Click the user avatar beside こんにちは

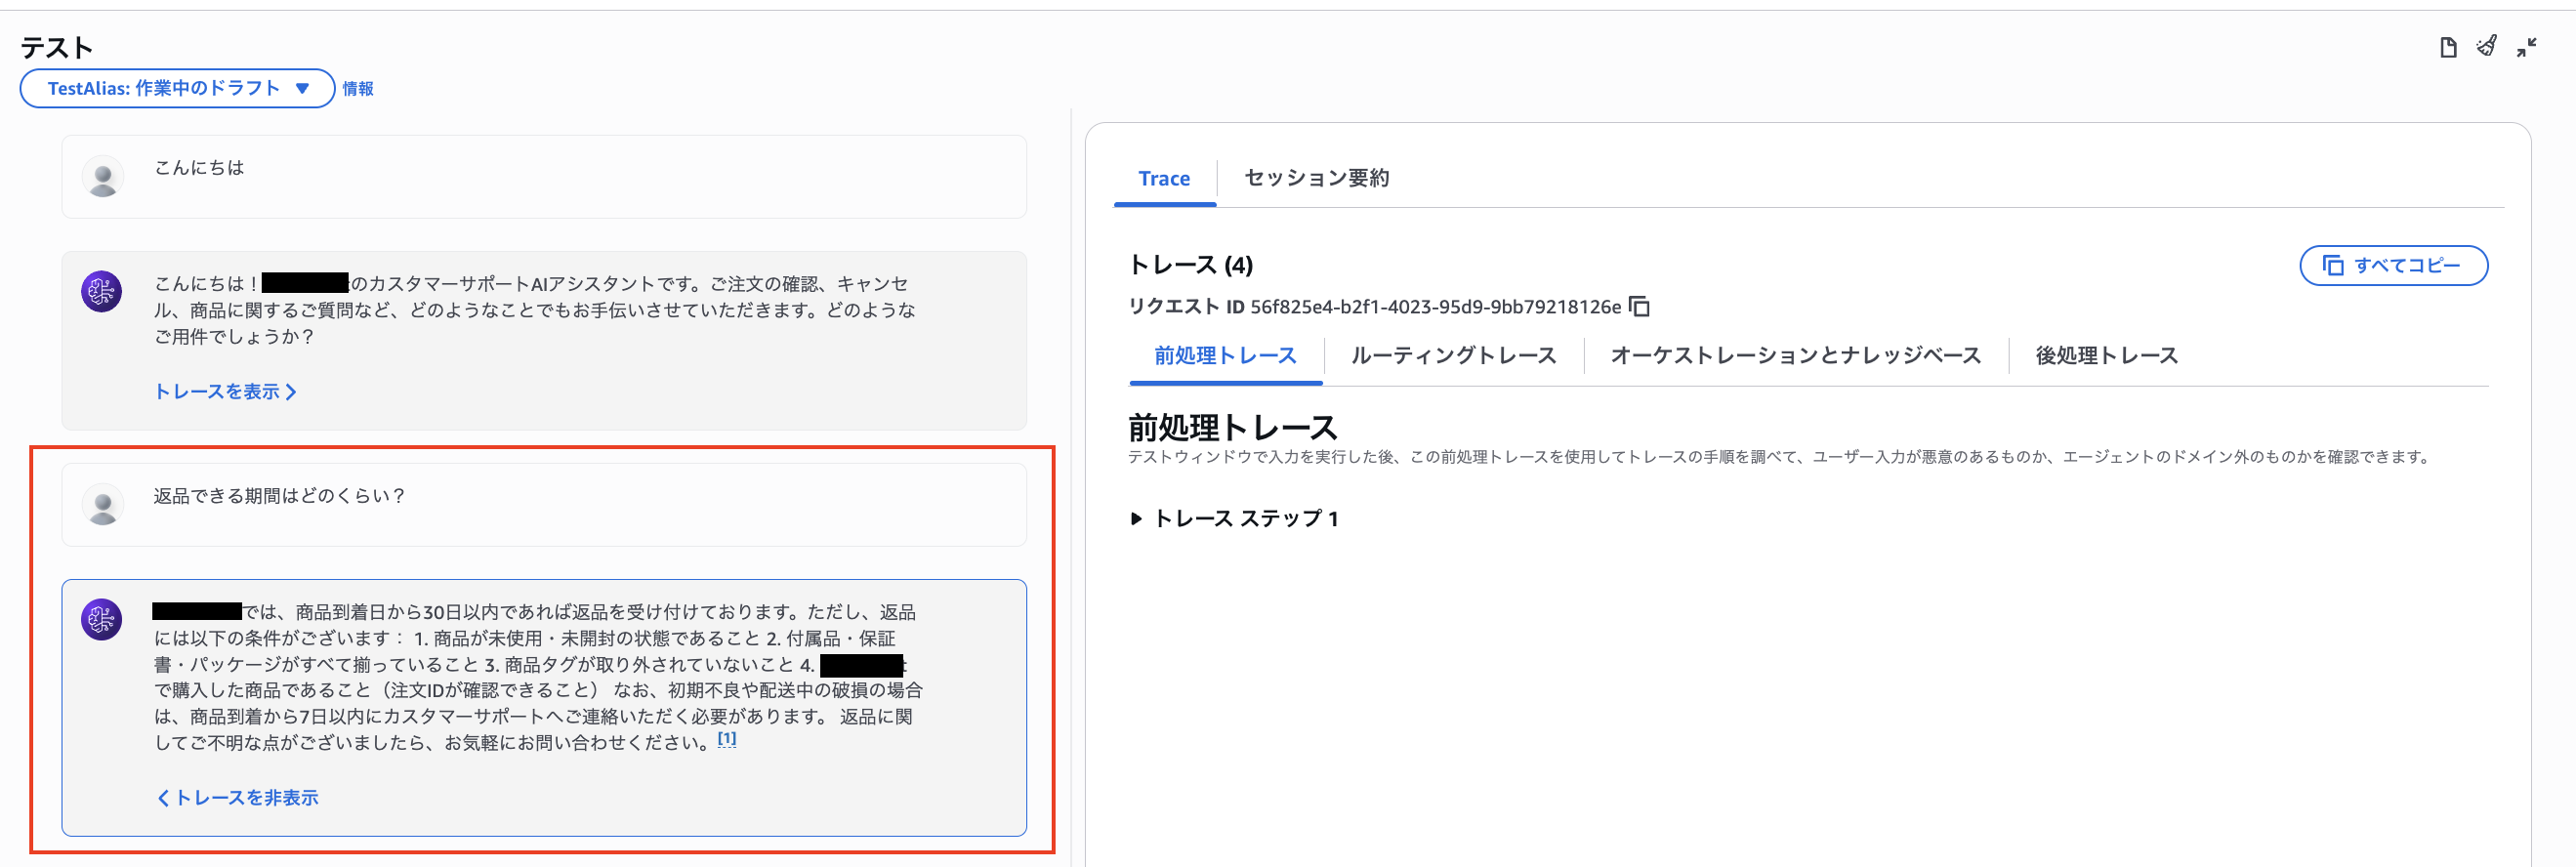(x=102, y=176)
